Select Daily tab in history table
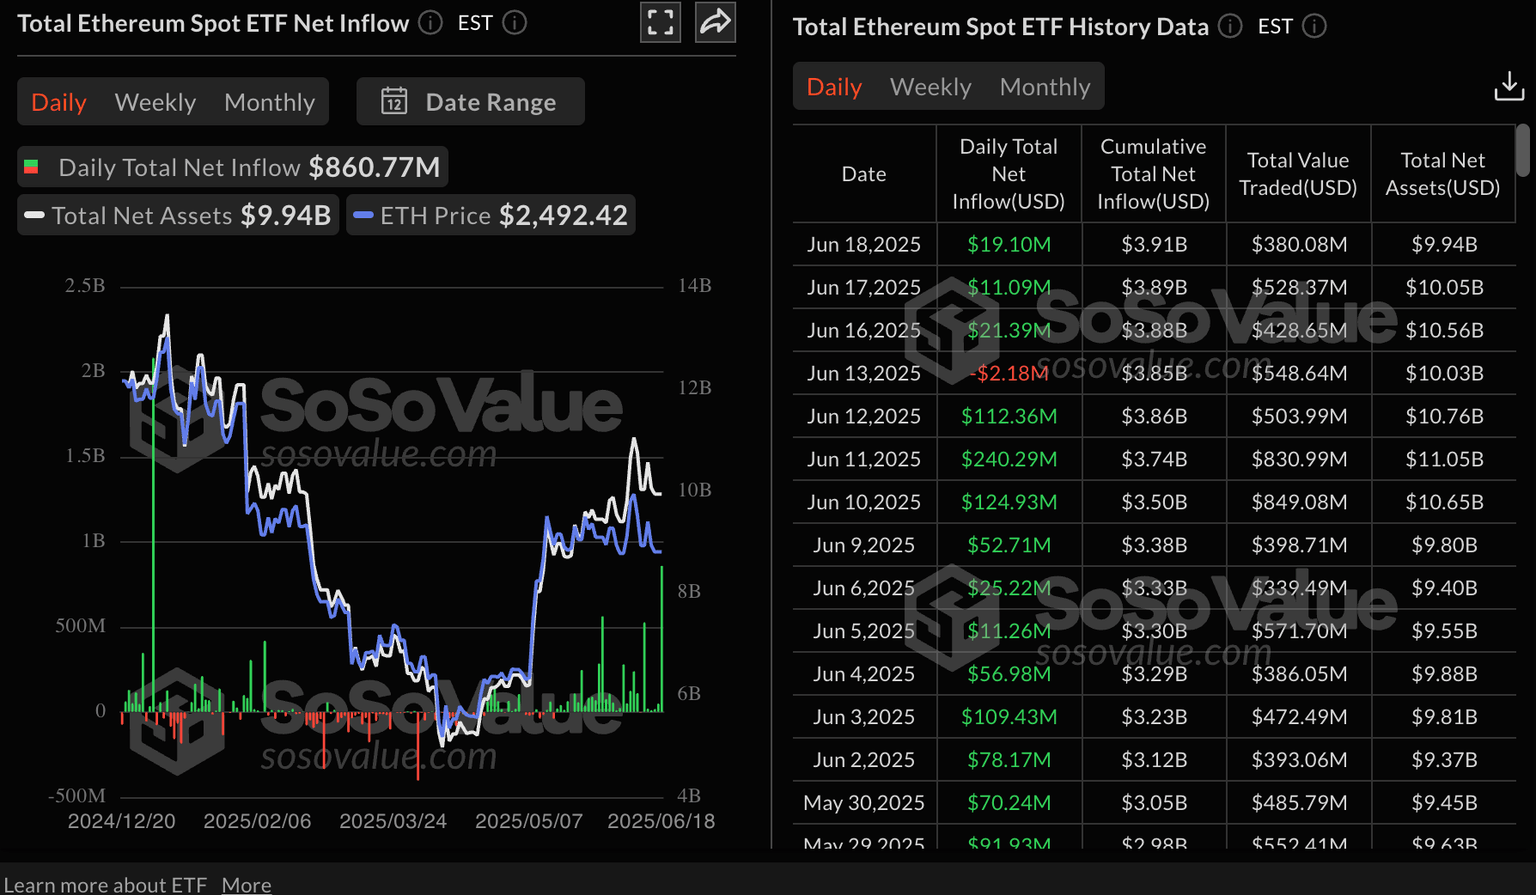Image resolution: width=1536 pixels, height=895 pixels. 834,87
